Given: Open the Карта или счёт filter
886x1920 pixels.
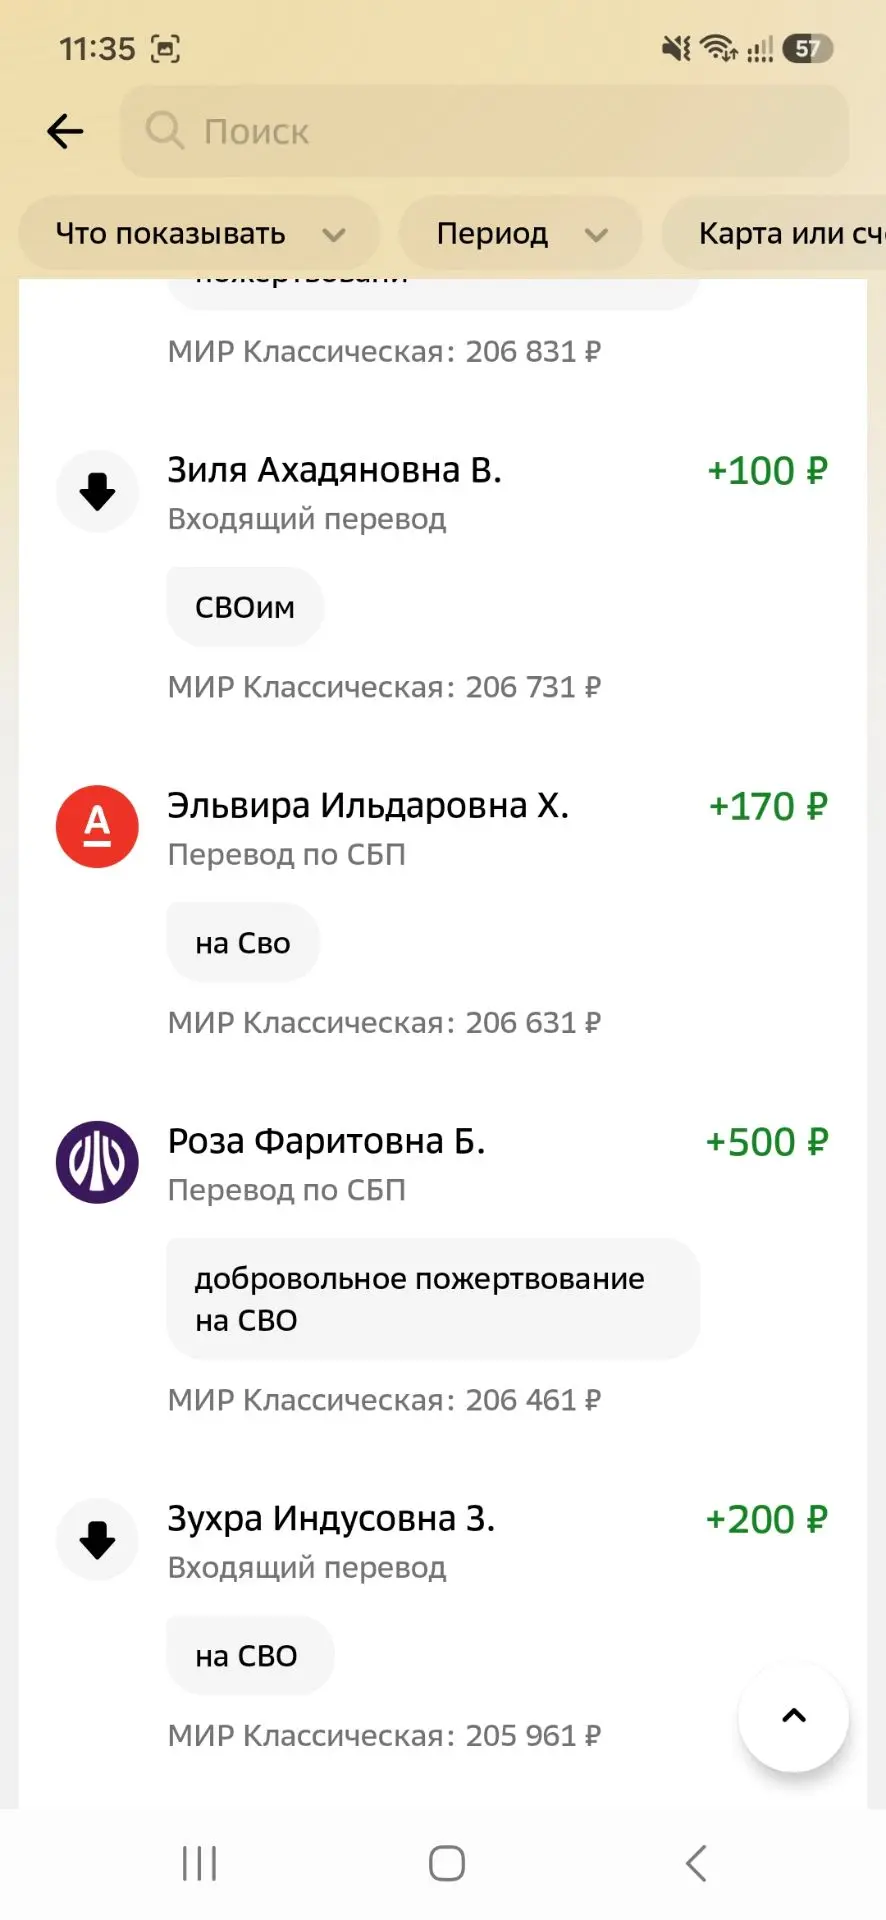Looking at the screenshot, I should coord(774,234).
